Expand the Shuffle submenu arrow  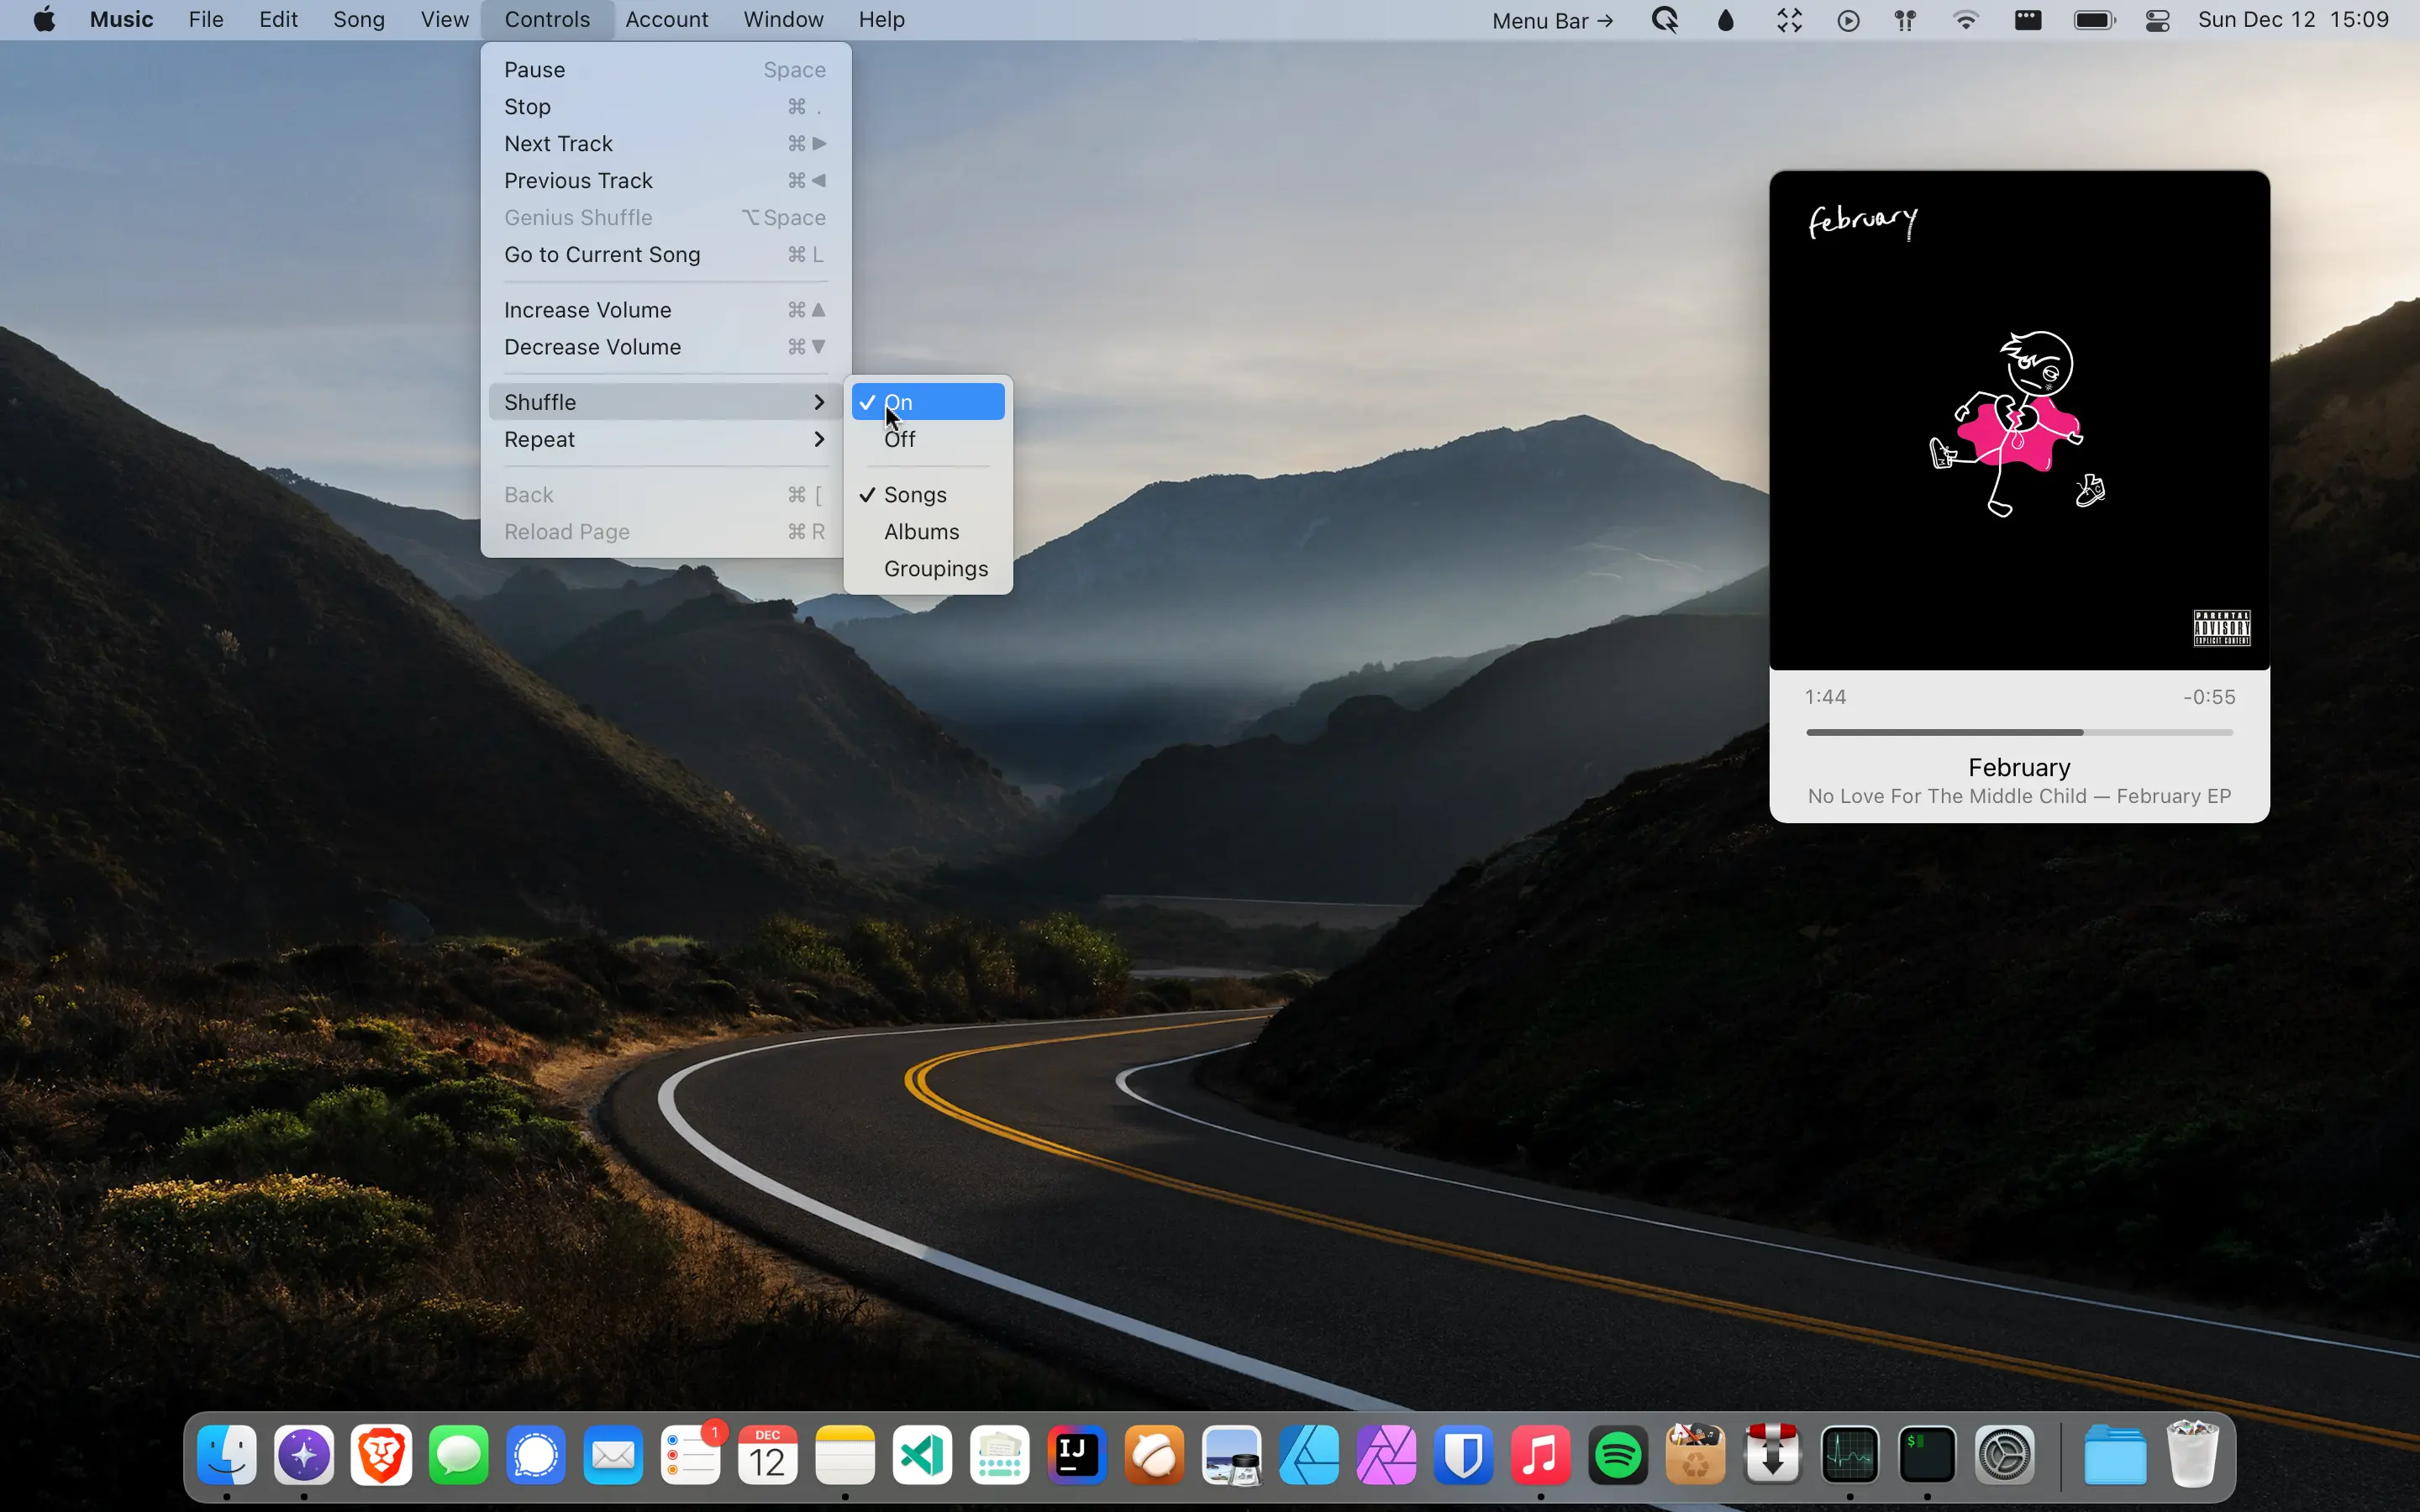coord(819,402)
